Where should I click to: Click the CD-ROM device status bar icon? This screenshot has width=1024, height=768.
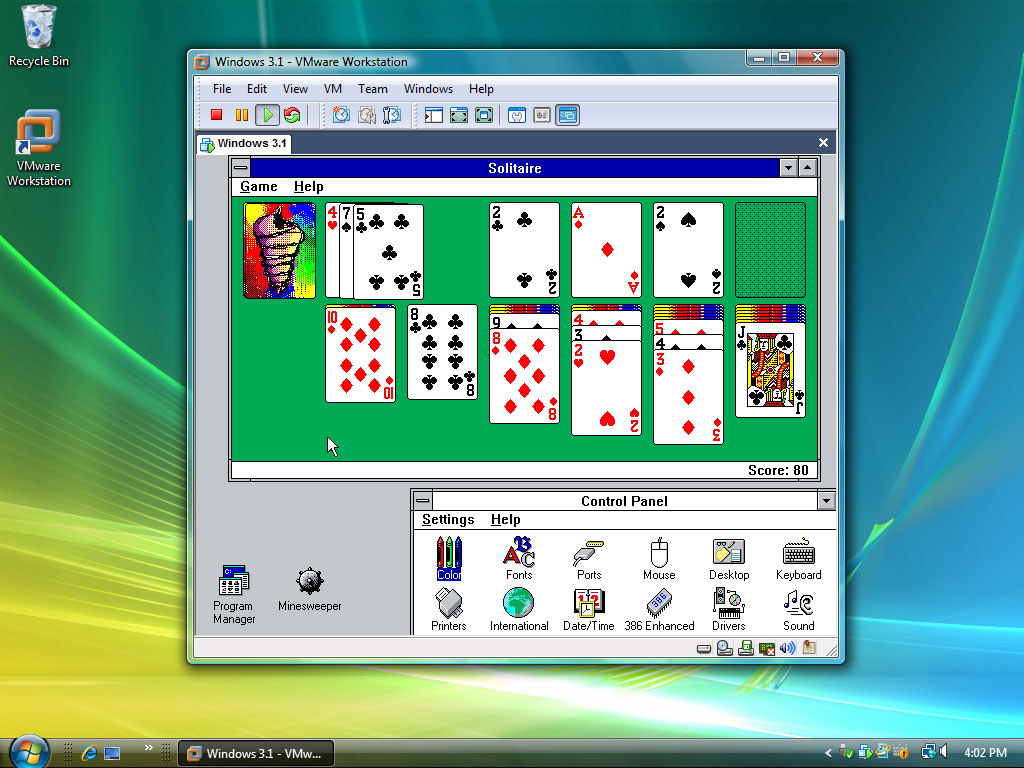pos(724,648)
